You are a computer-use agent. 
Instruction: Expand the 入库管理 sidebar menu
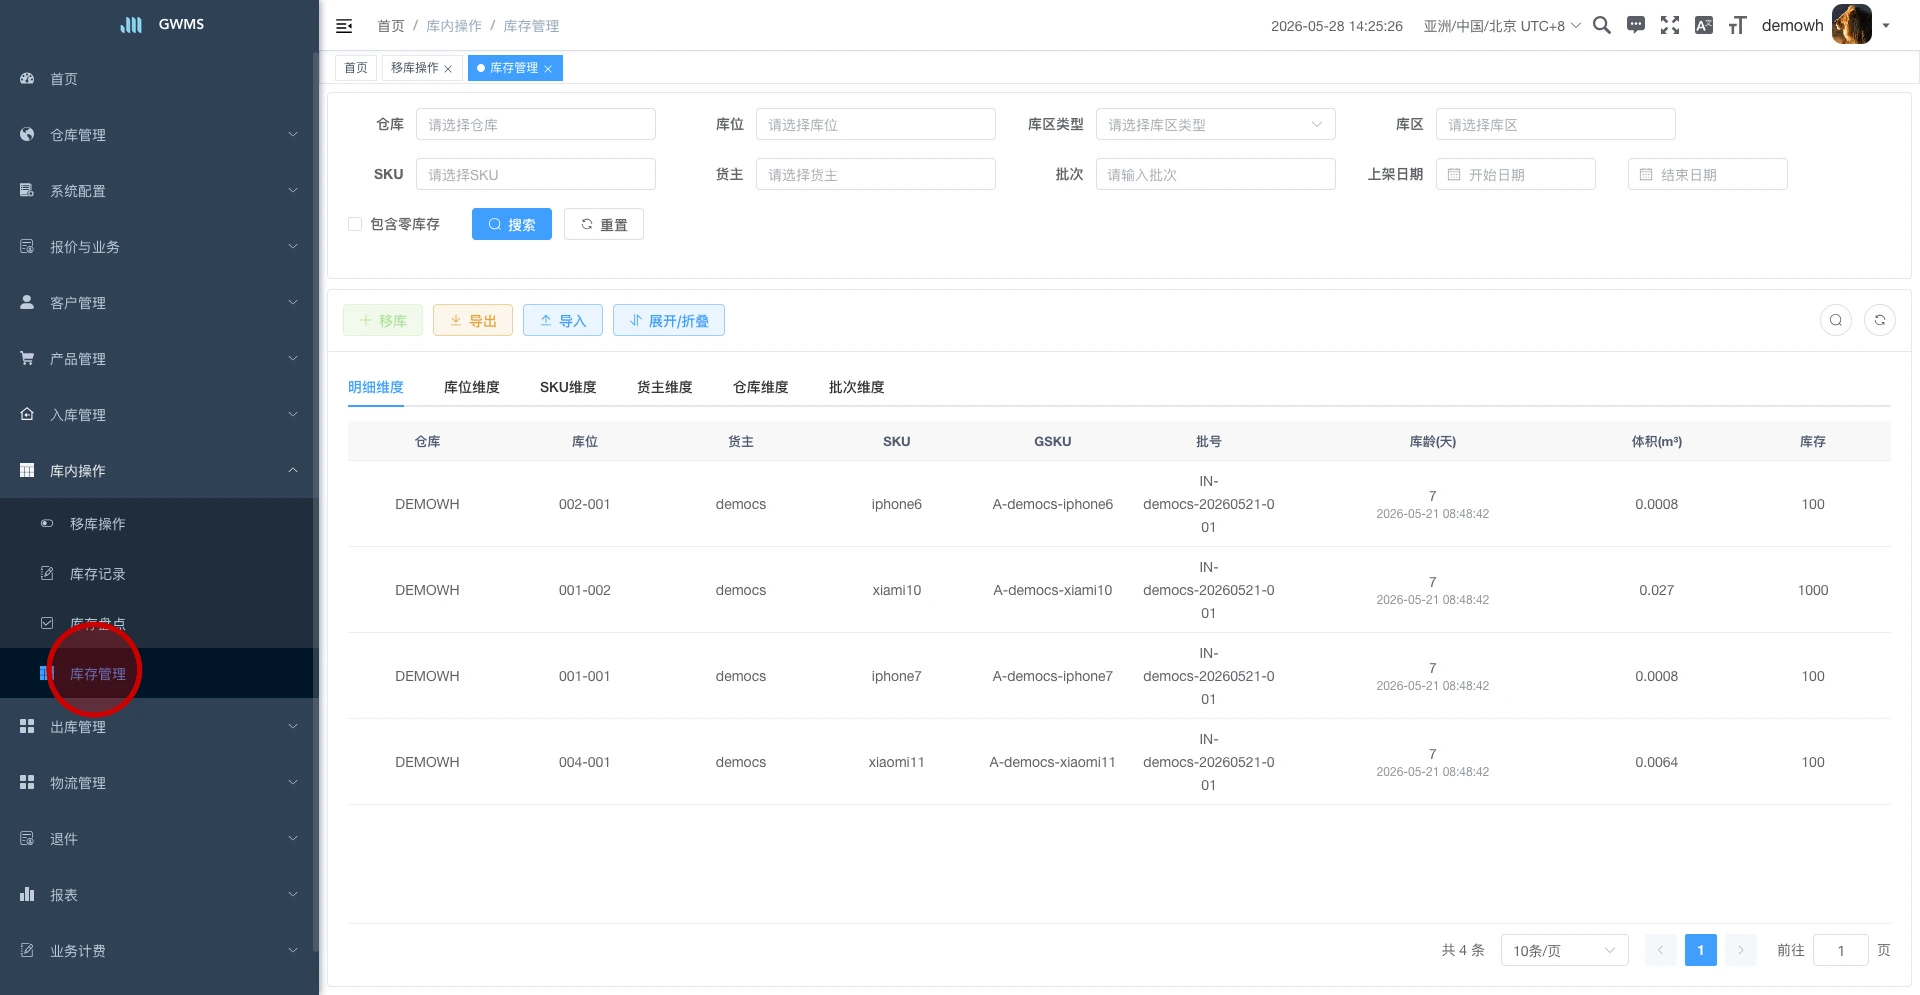click(160, 415)
